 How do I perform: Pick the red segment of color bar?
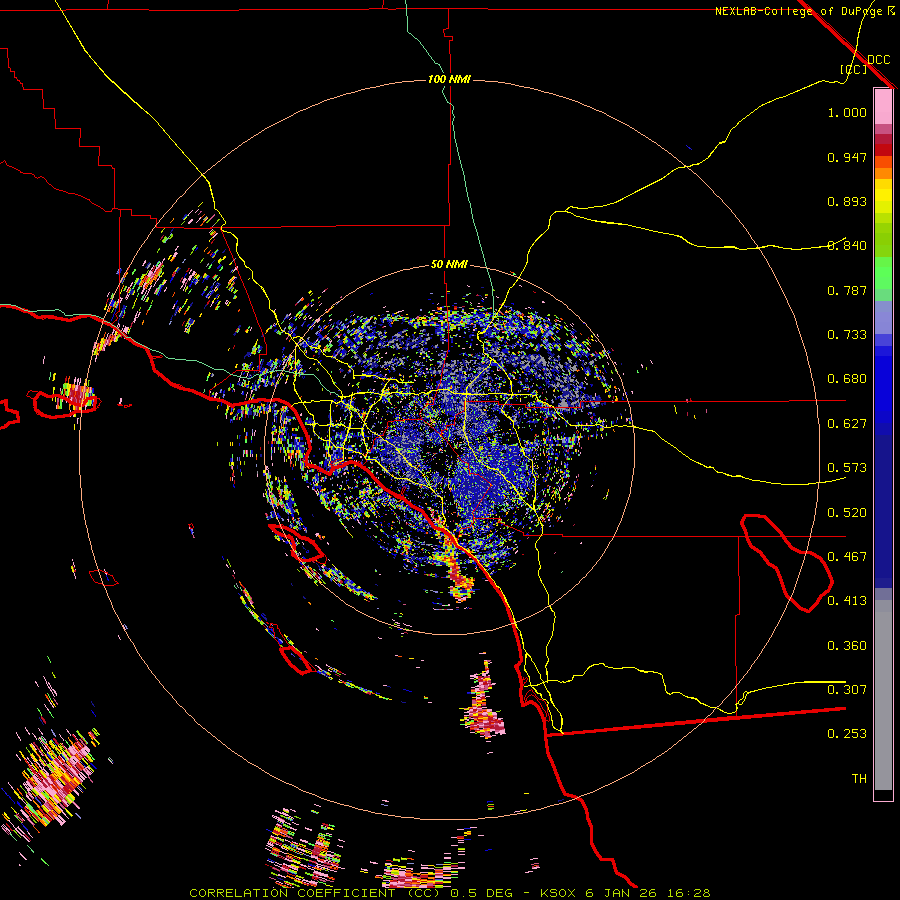[x=883, y=150]
